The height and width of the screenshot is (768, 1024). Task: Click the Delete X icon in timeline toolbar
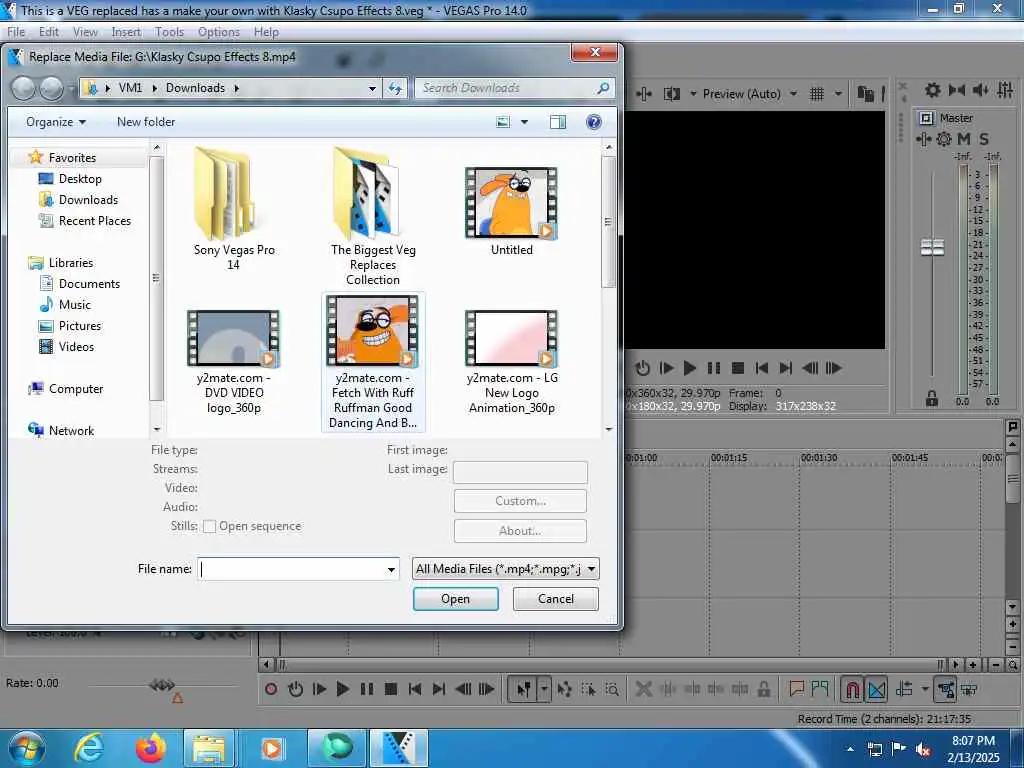pos(643,689)
